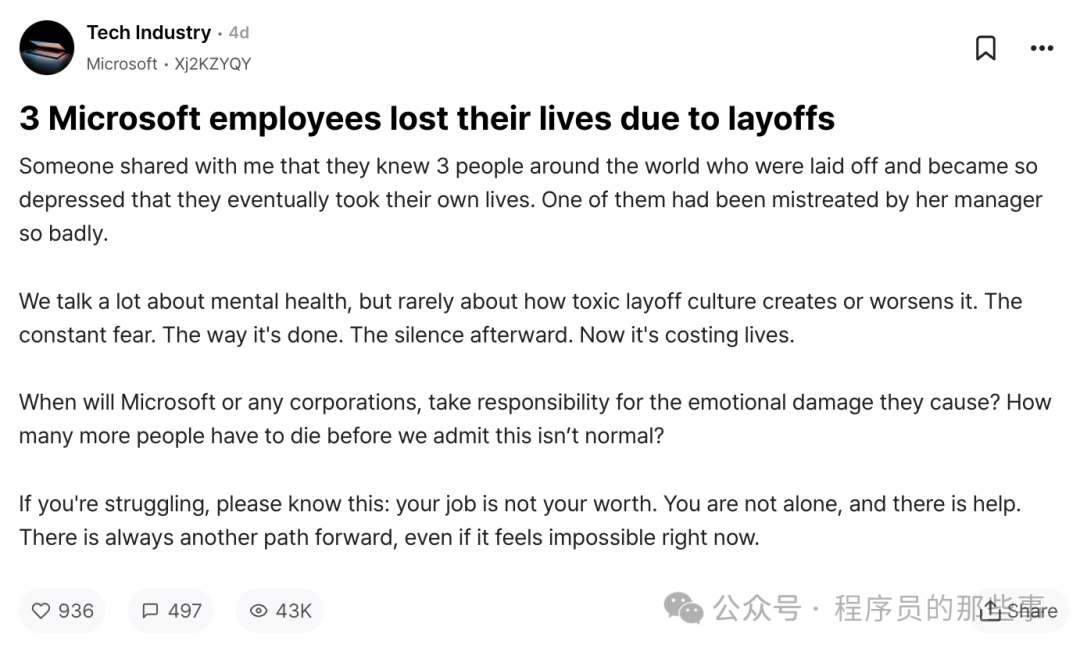Click the paragraph starting 'When will Microsoft'
Image resolution: width=1080 pixels, height=652 pixels.
coord(535,419)
